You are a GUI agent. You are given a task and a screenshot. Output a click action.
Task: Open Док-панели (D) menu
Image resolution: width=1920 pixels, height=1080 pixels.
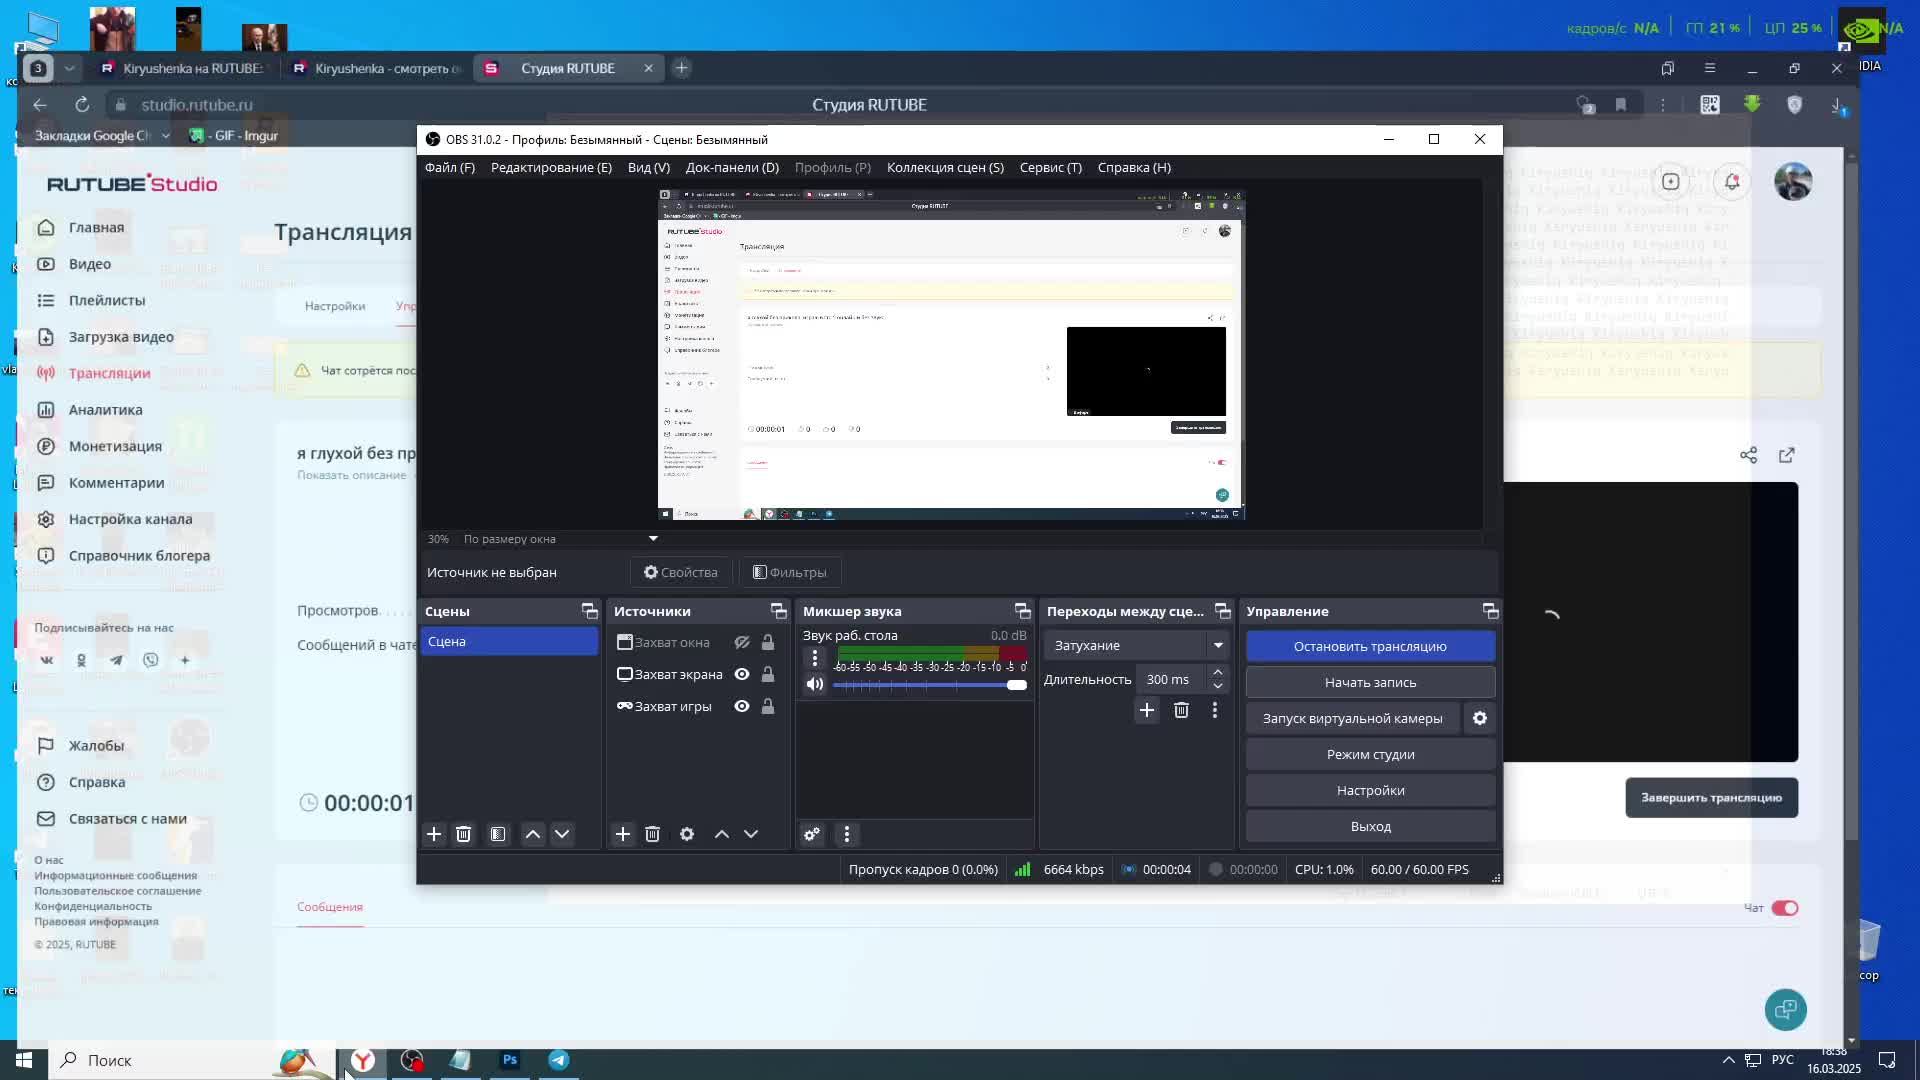point(732,167)
